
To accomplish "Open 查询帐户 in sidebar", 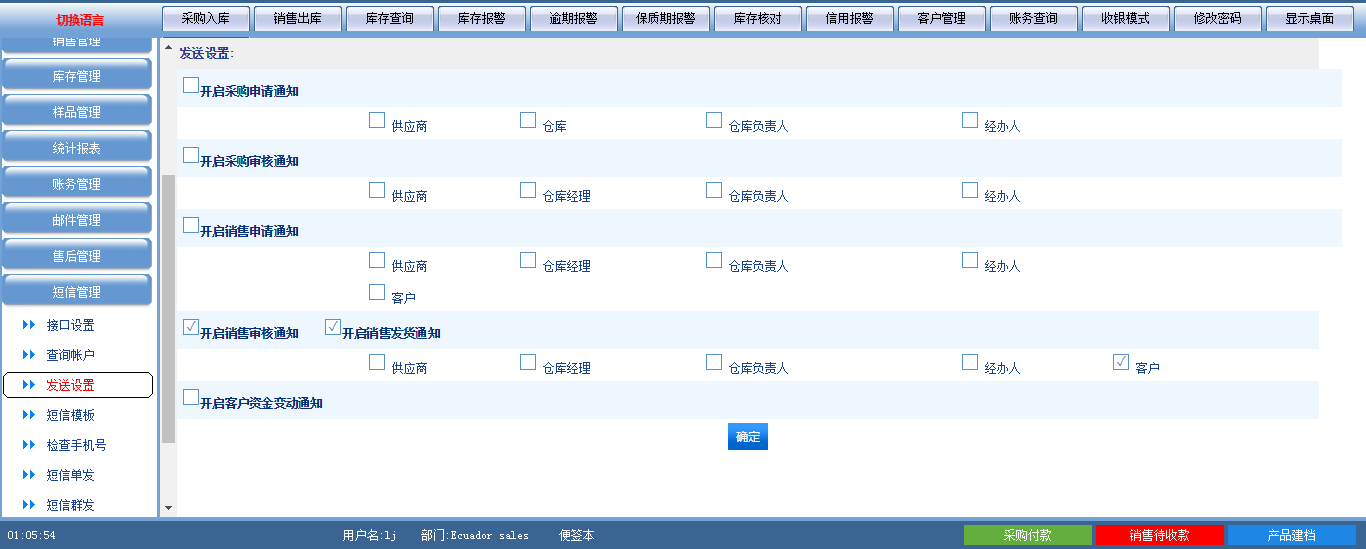I will [70, 355].
